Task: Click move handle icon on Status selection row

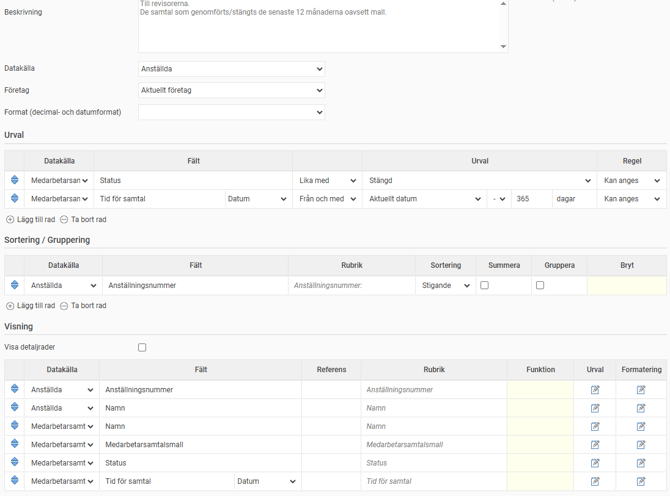Action: coord(15,181)
